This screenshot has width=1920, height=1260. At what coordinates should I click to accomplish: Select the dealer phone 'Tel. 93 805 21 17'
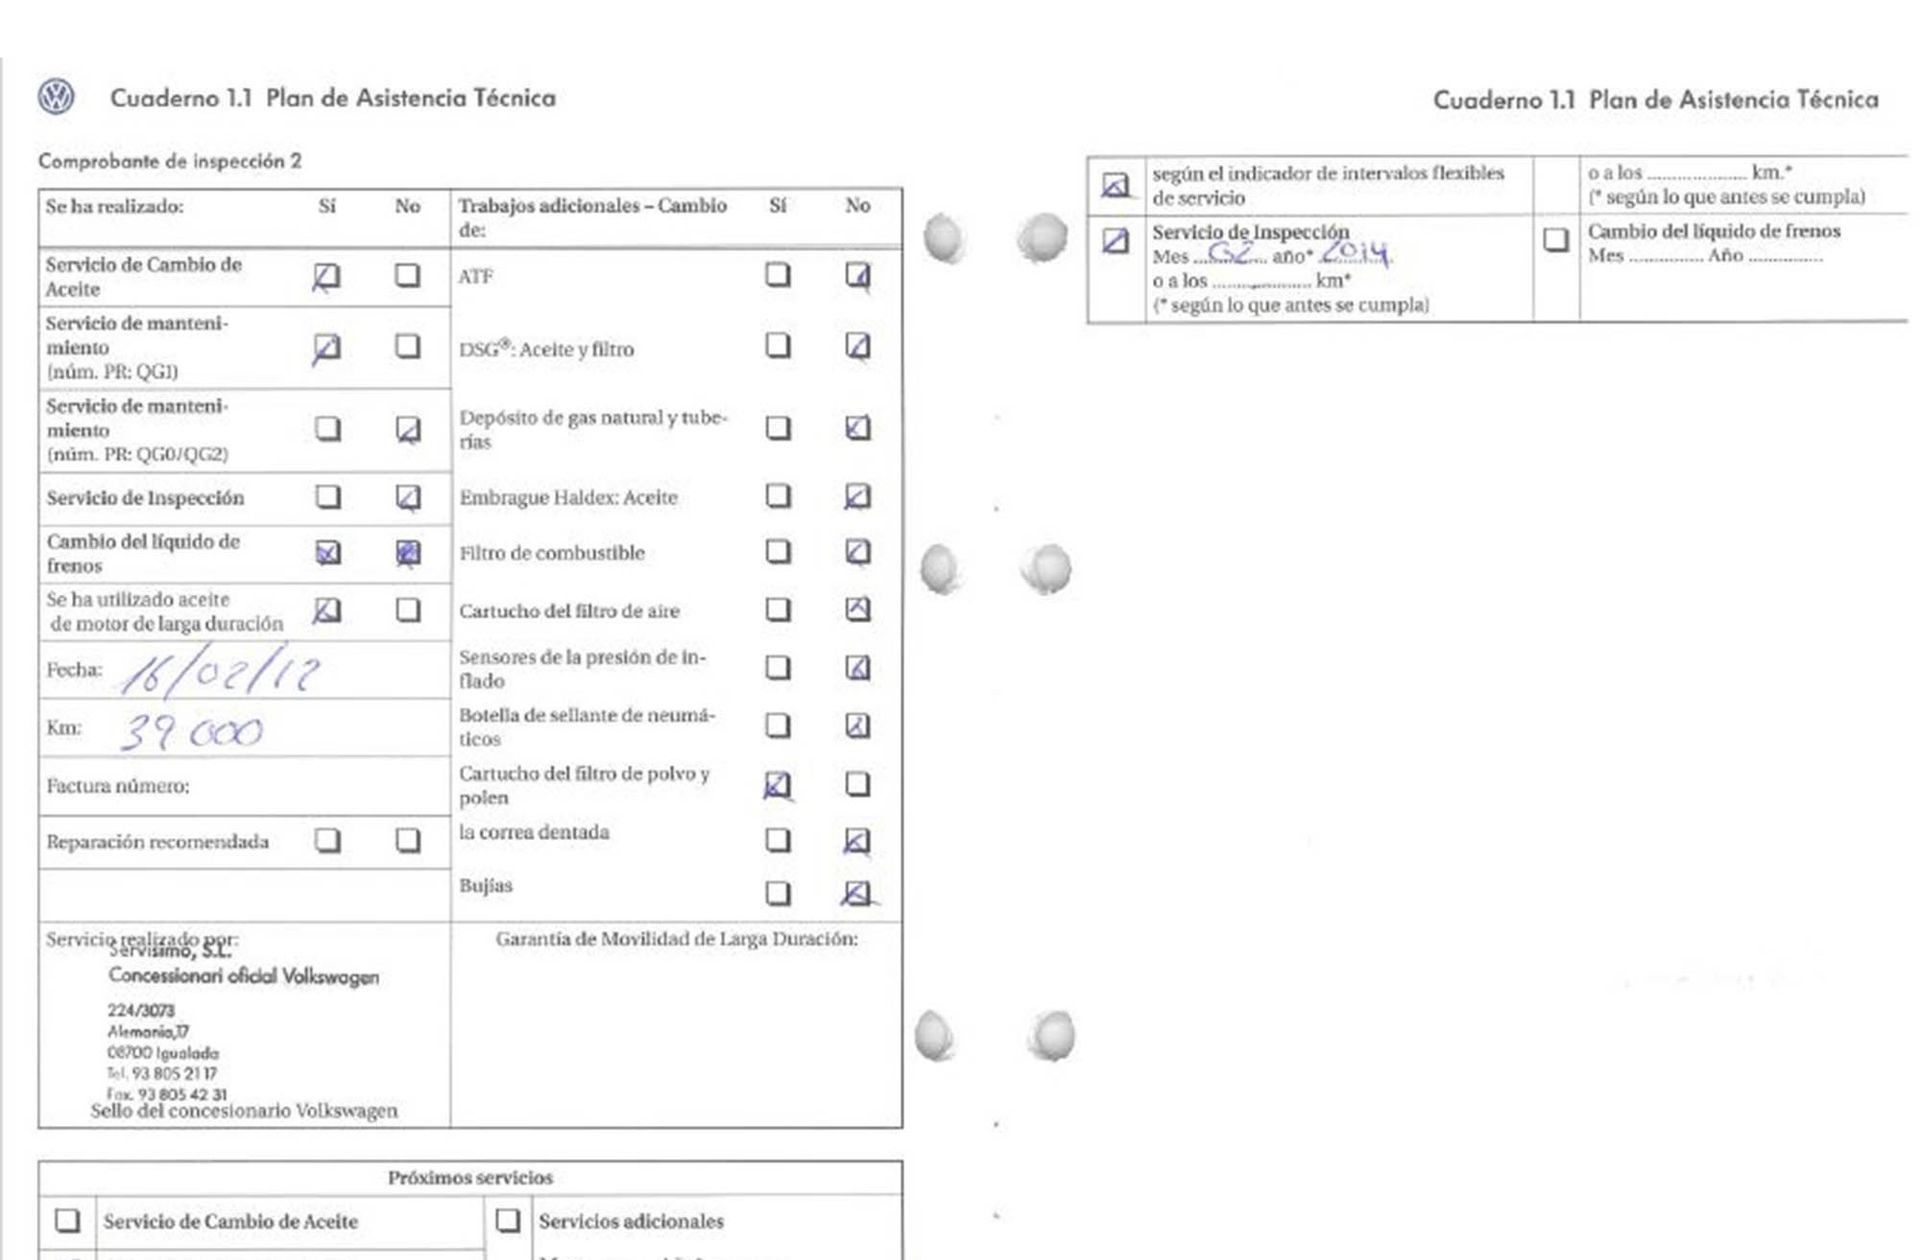click(x=162, y=1073)
